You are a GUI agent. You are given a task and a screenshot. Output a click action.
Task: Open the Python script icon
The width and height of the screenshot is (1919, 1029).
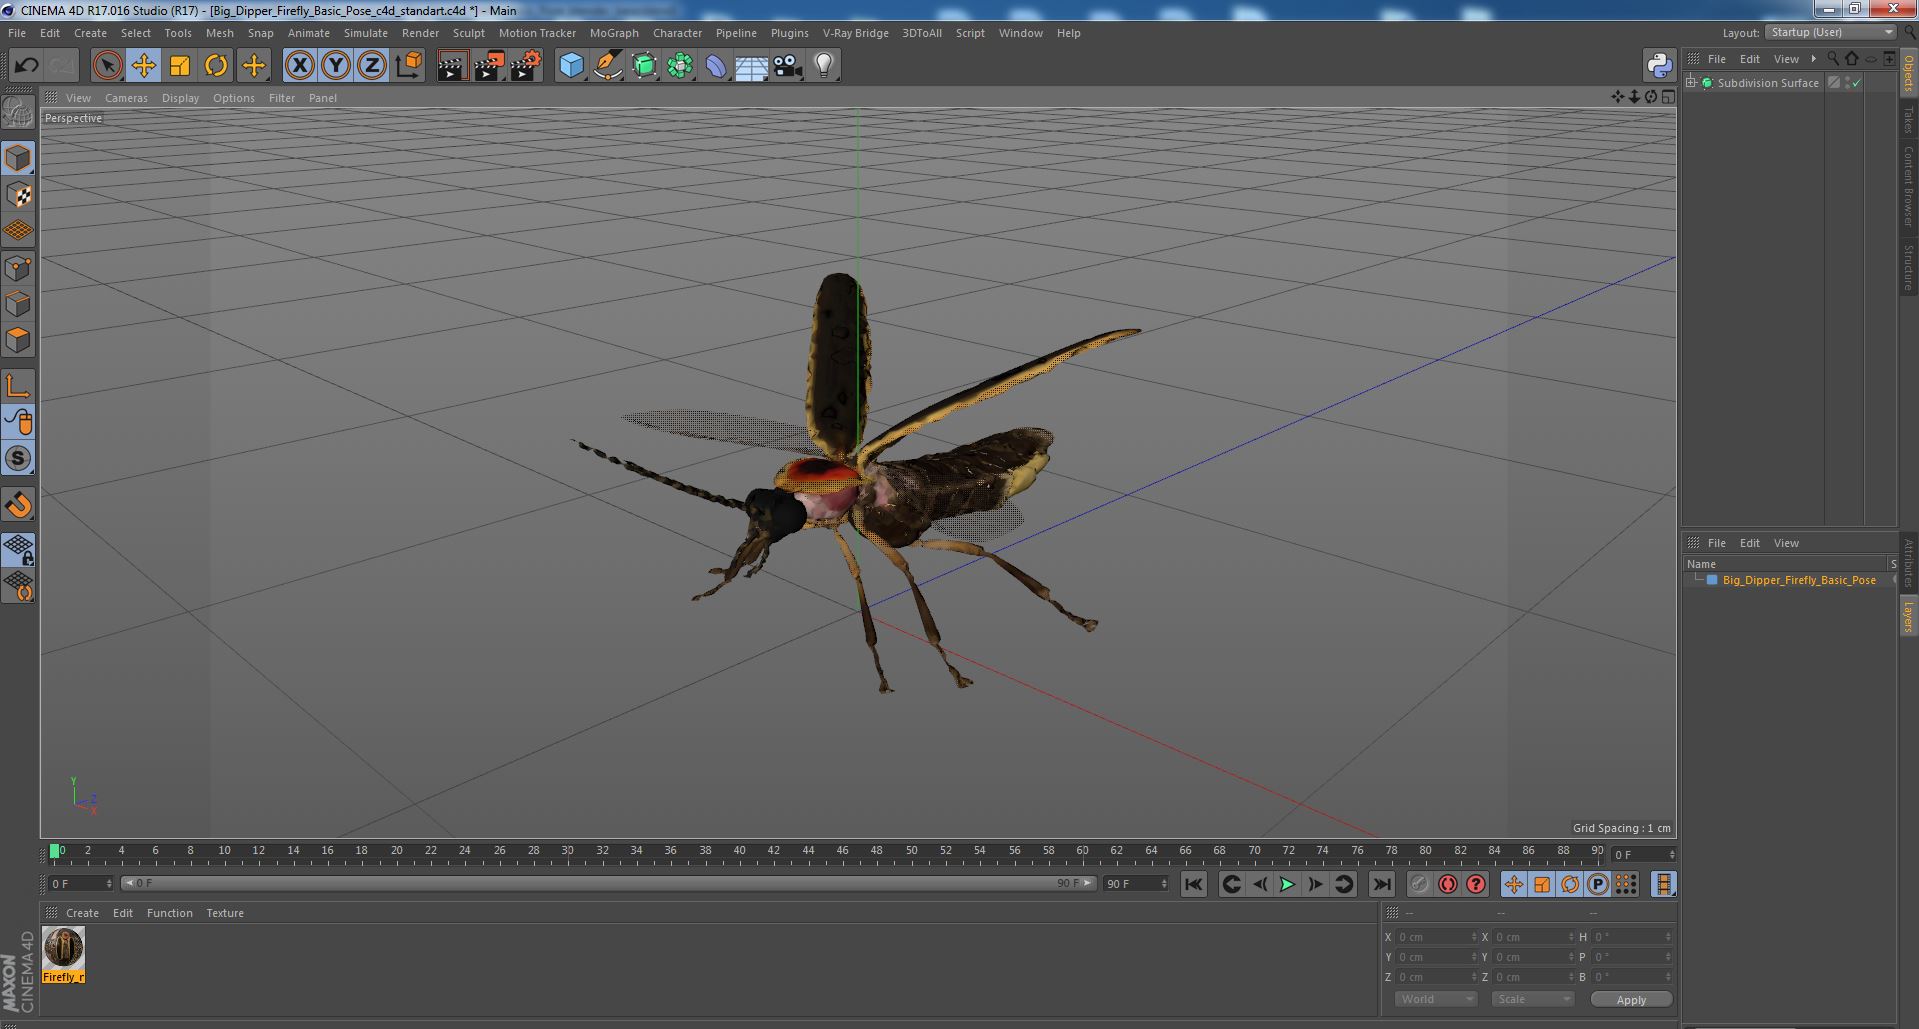pos(1659,66)
